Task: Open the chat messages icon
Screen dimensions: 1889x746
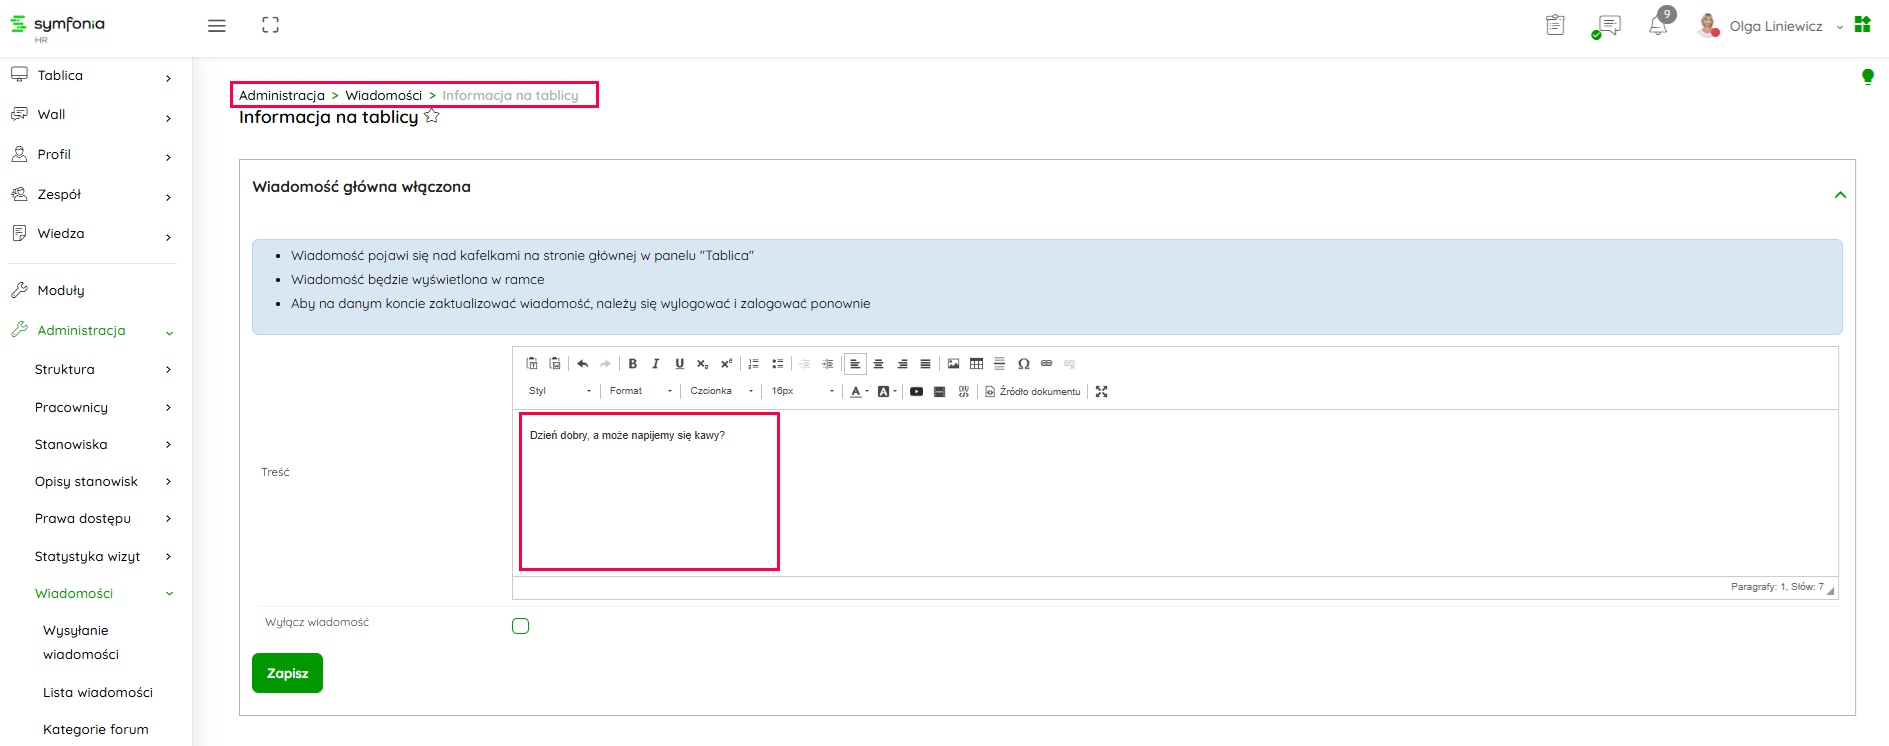Action: [1608, 26]
